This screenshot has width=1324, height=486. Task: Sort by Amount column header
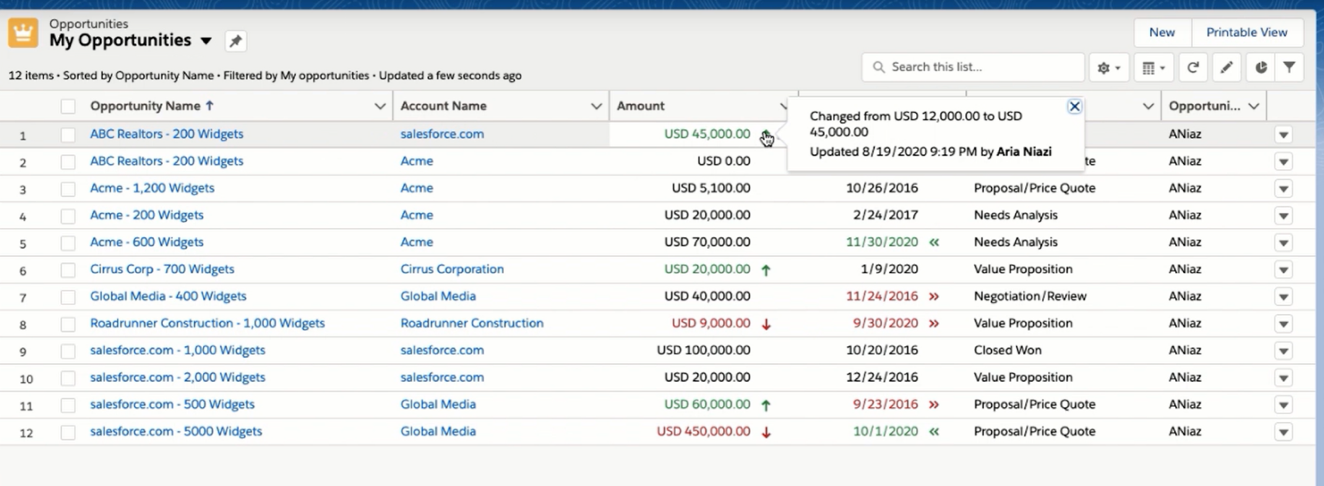click(x=641, y=106)
